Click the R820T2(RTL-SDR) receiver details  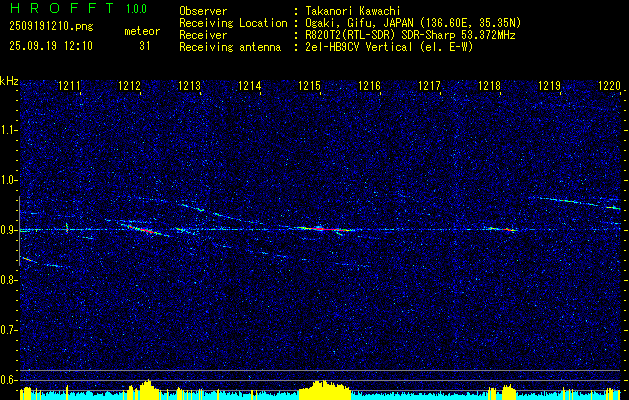410,35
